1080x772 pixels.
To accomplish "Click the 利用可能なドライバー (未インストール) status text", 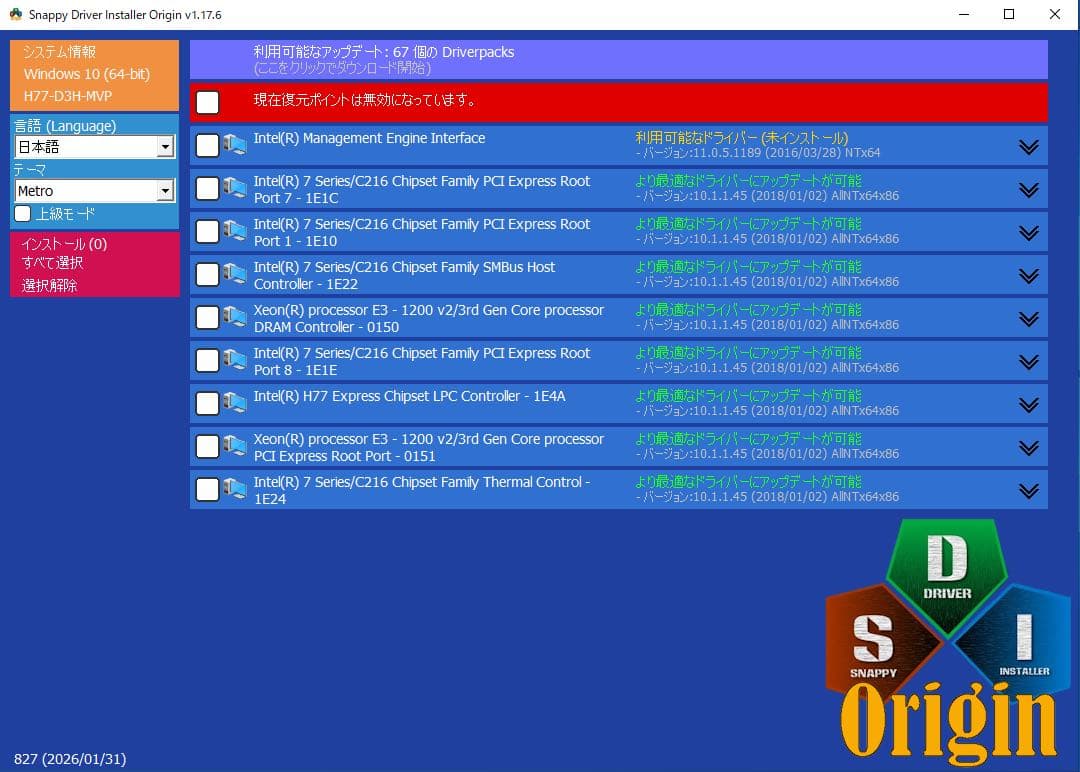I will [x=742, y=138].
